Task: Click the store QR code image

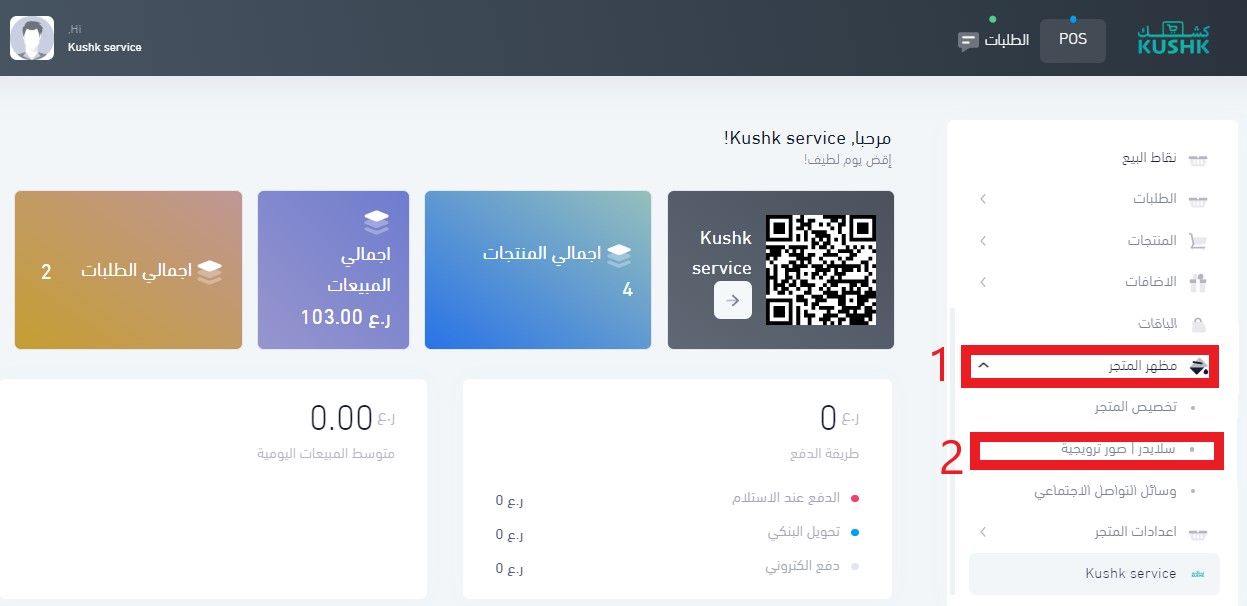Action: (x=821, y=269)
